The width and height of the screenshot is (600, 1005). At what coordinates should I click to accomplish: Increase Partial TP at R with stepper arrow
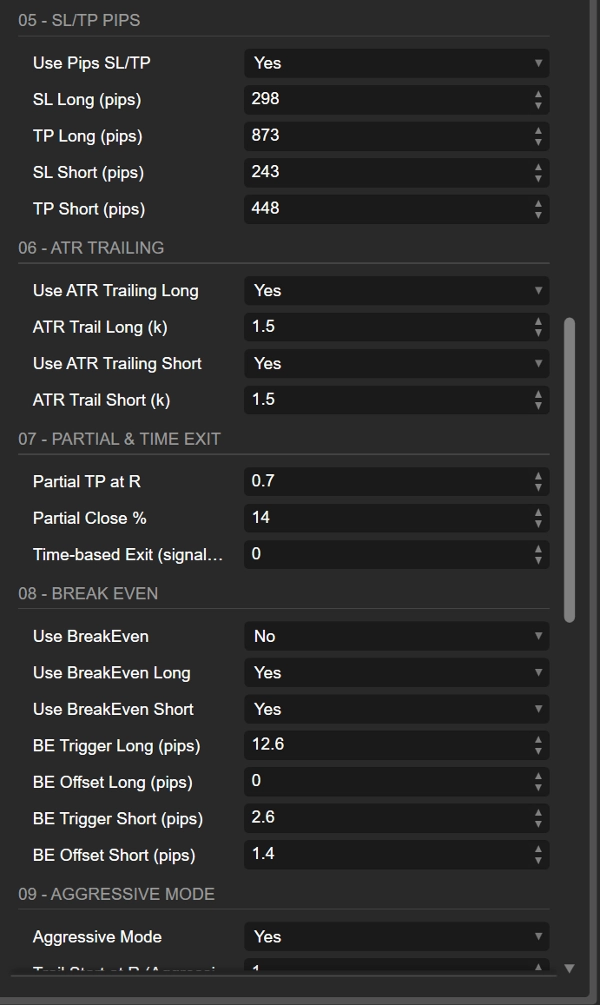pos(536,477)
